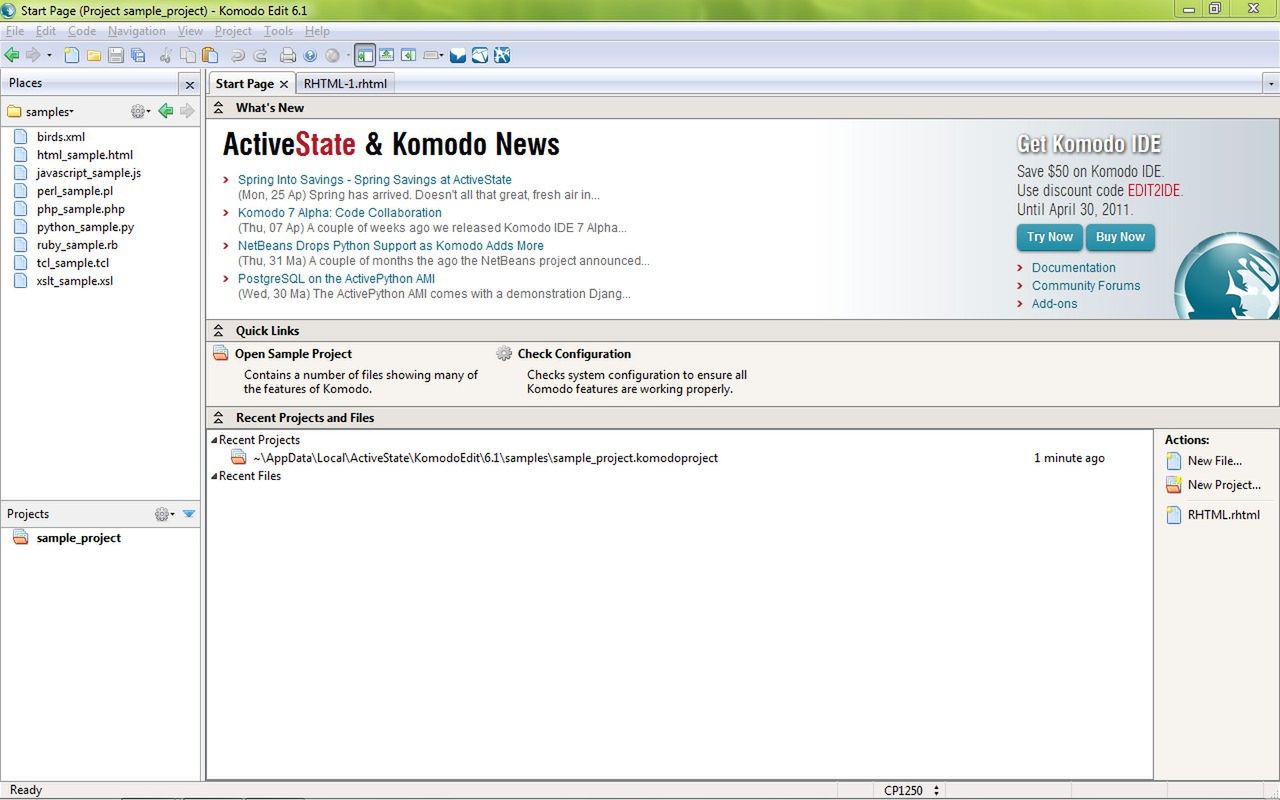Click the Open File folder toolbar icon

point(94,55)
